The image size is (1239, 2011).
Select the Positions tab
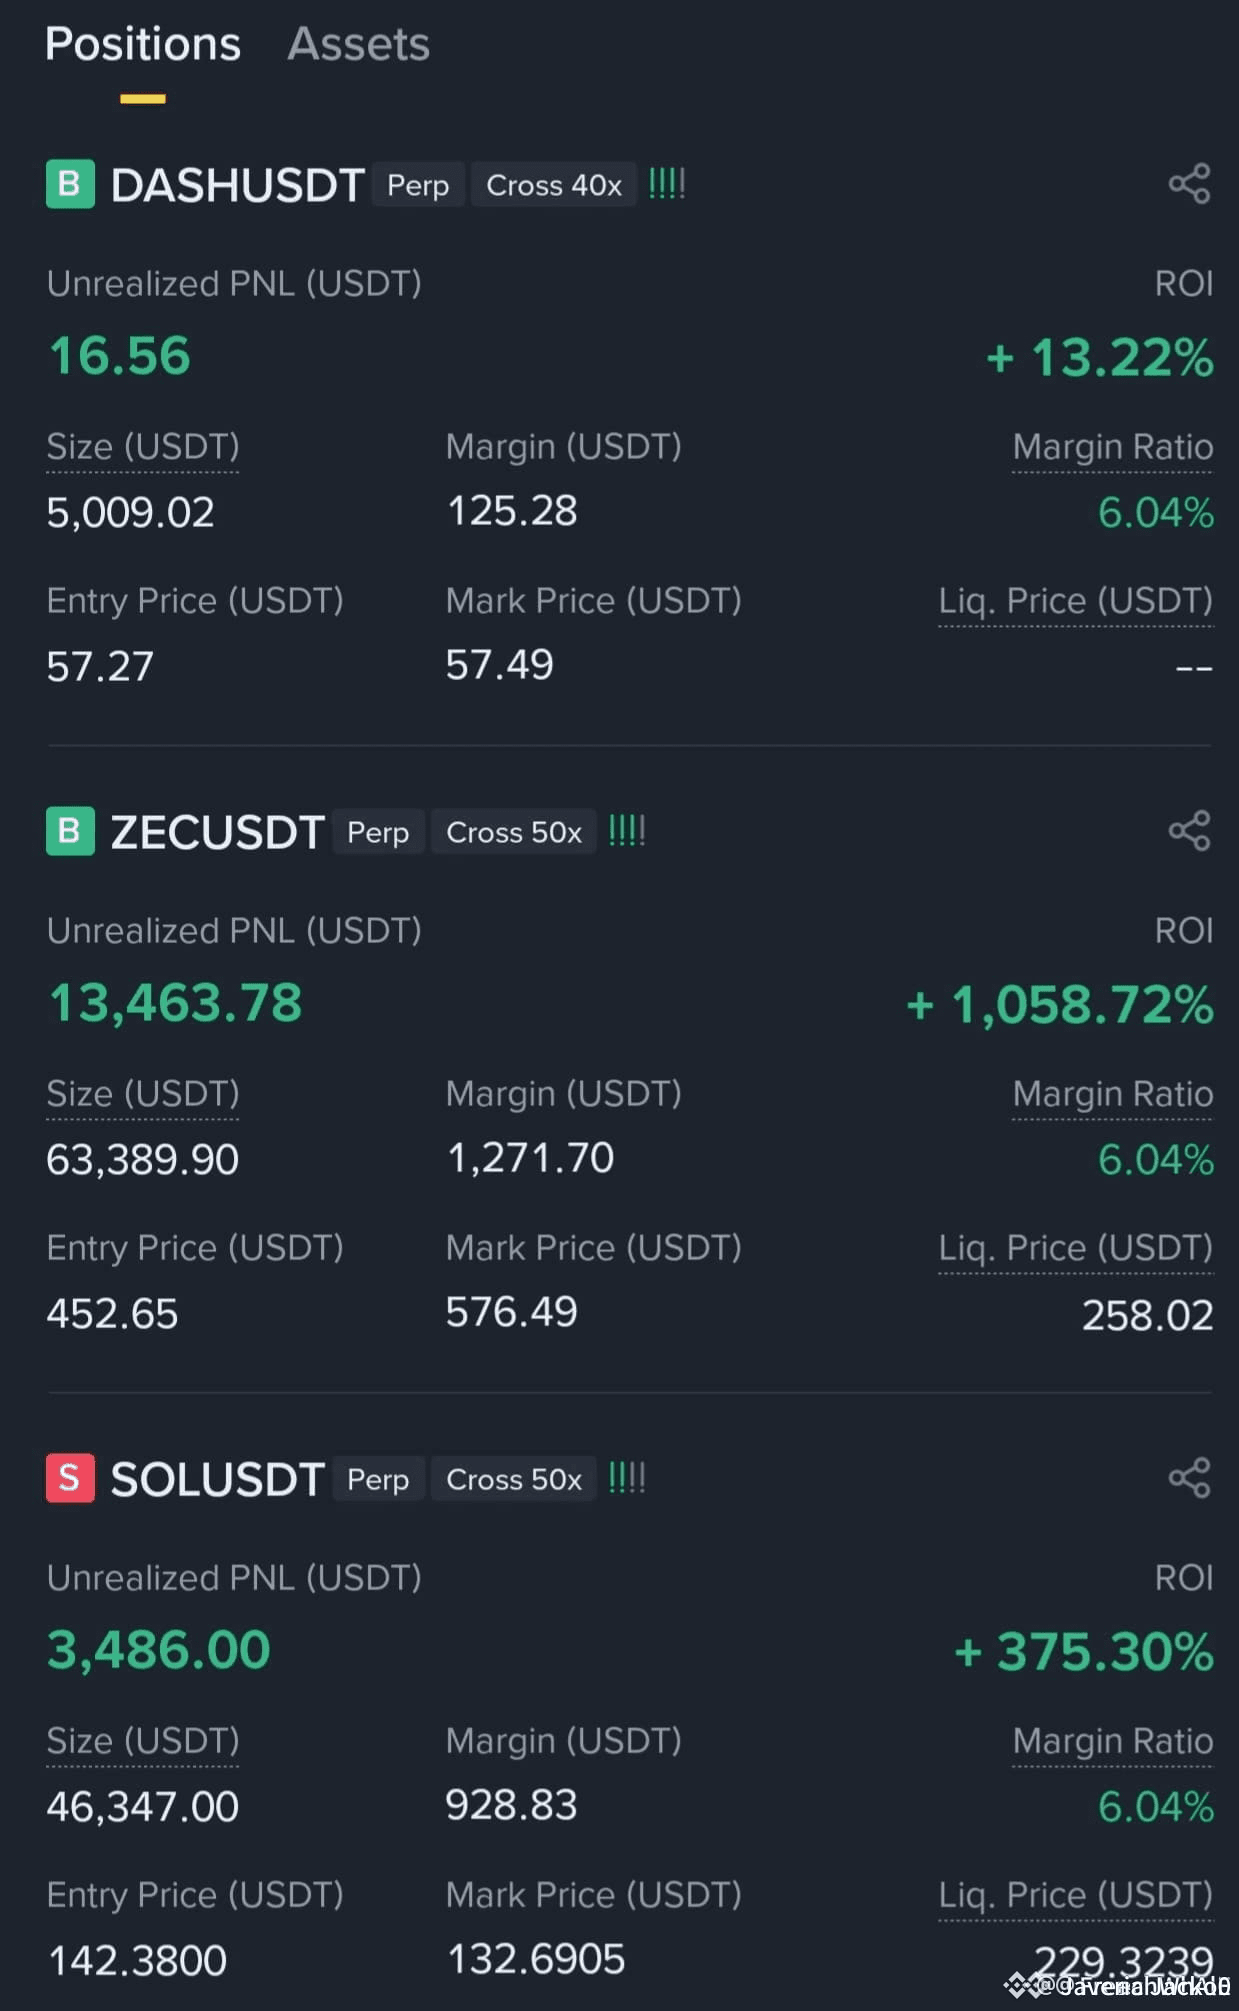[143, 44]
